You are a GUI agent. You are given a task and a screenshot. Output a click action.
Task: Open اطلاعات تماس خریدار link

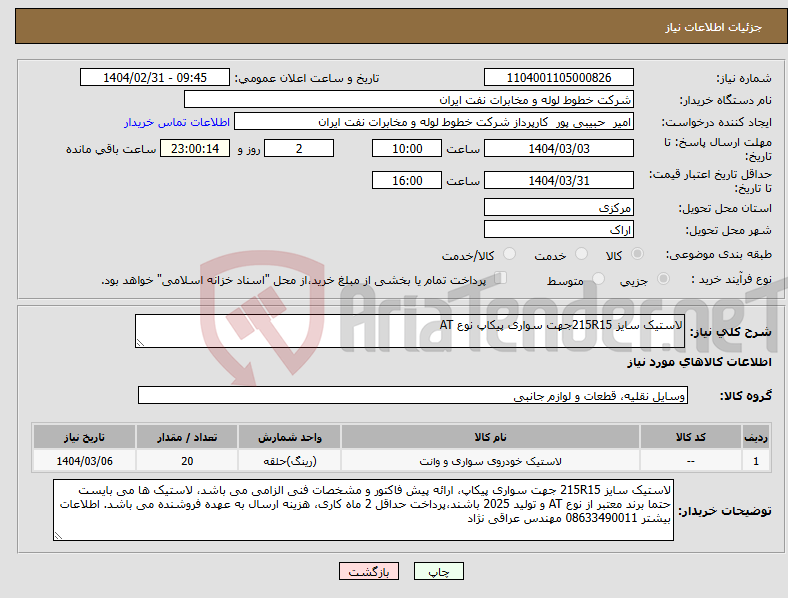[177, 122]
